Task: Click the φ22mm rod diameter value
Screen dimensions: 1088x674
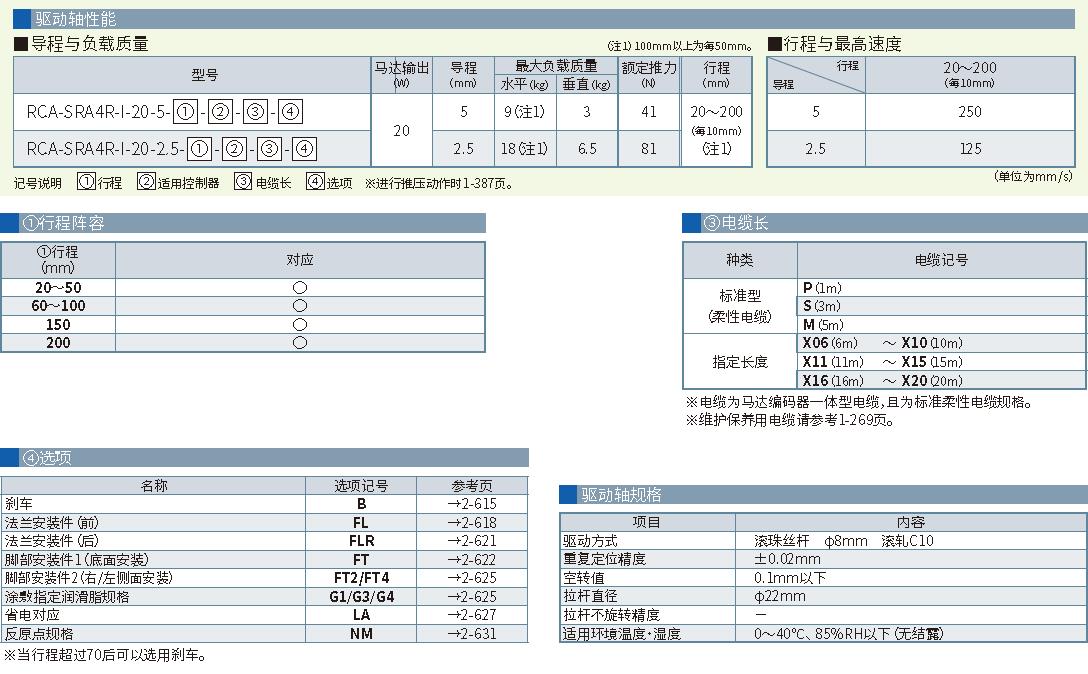Action: click(780, 596)
